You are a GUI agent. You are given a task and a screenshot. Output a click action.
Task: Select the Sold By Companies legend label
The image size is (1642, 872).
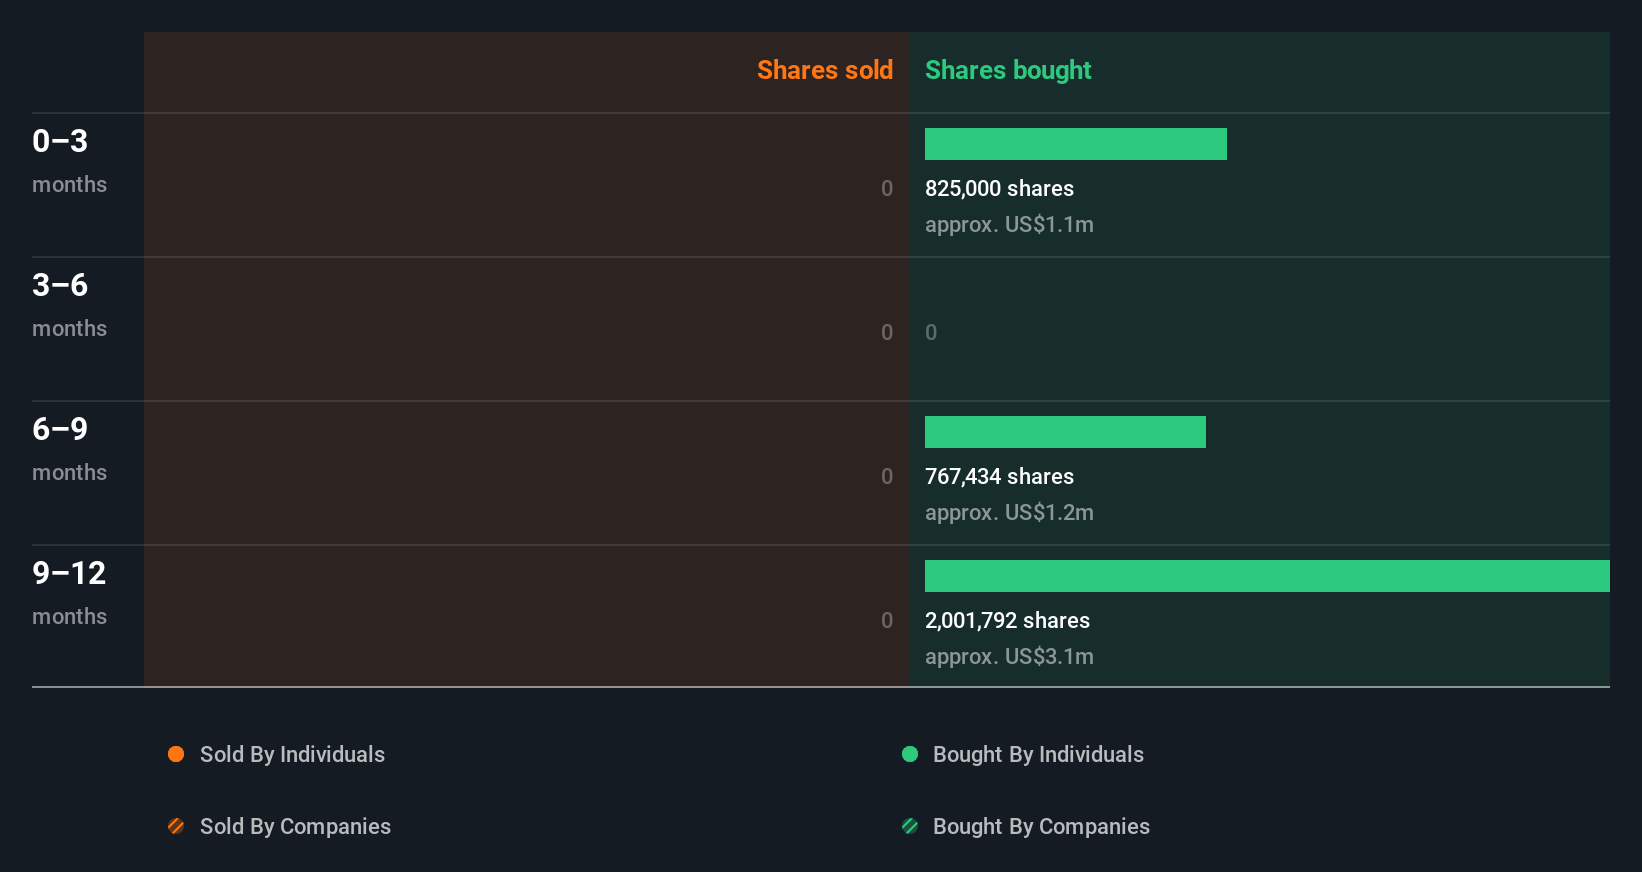point(295,826)
